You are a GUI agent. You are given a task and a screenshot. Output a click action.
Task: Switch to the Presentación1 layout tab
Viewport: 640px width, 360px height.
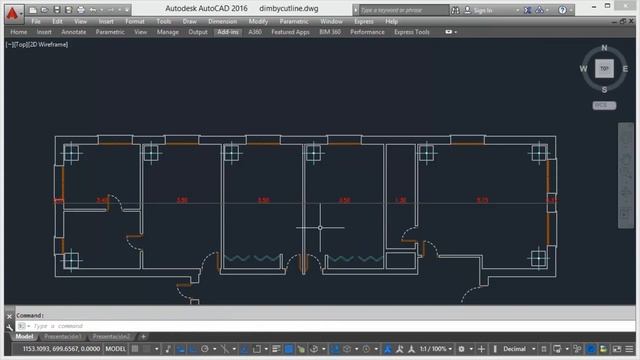[x=63, y=337]
